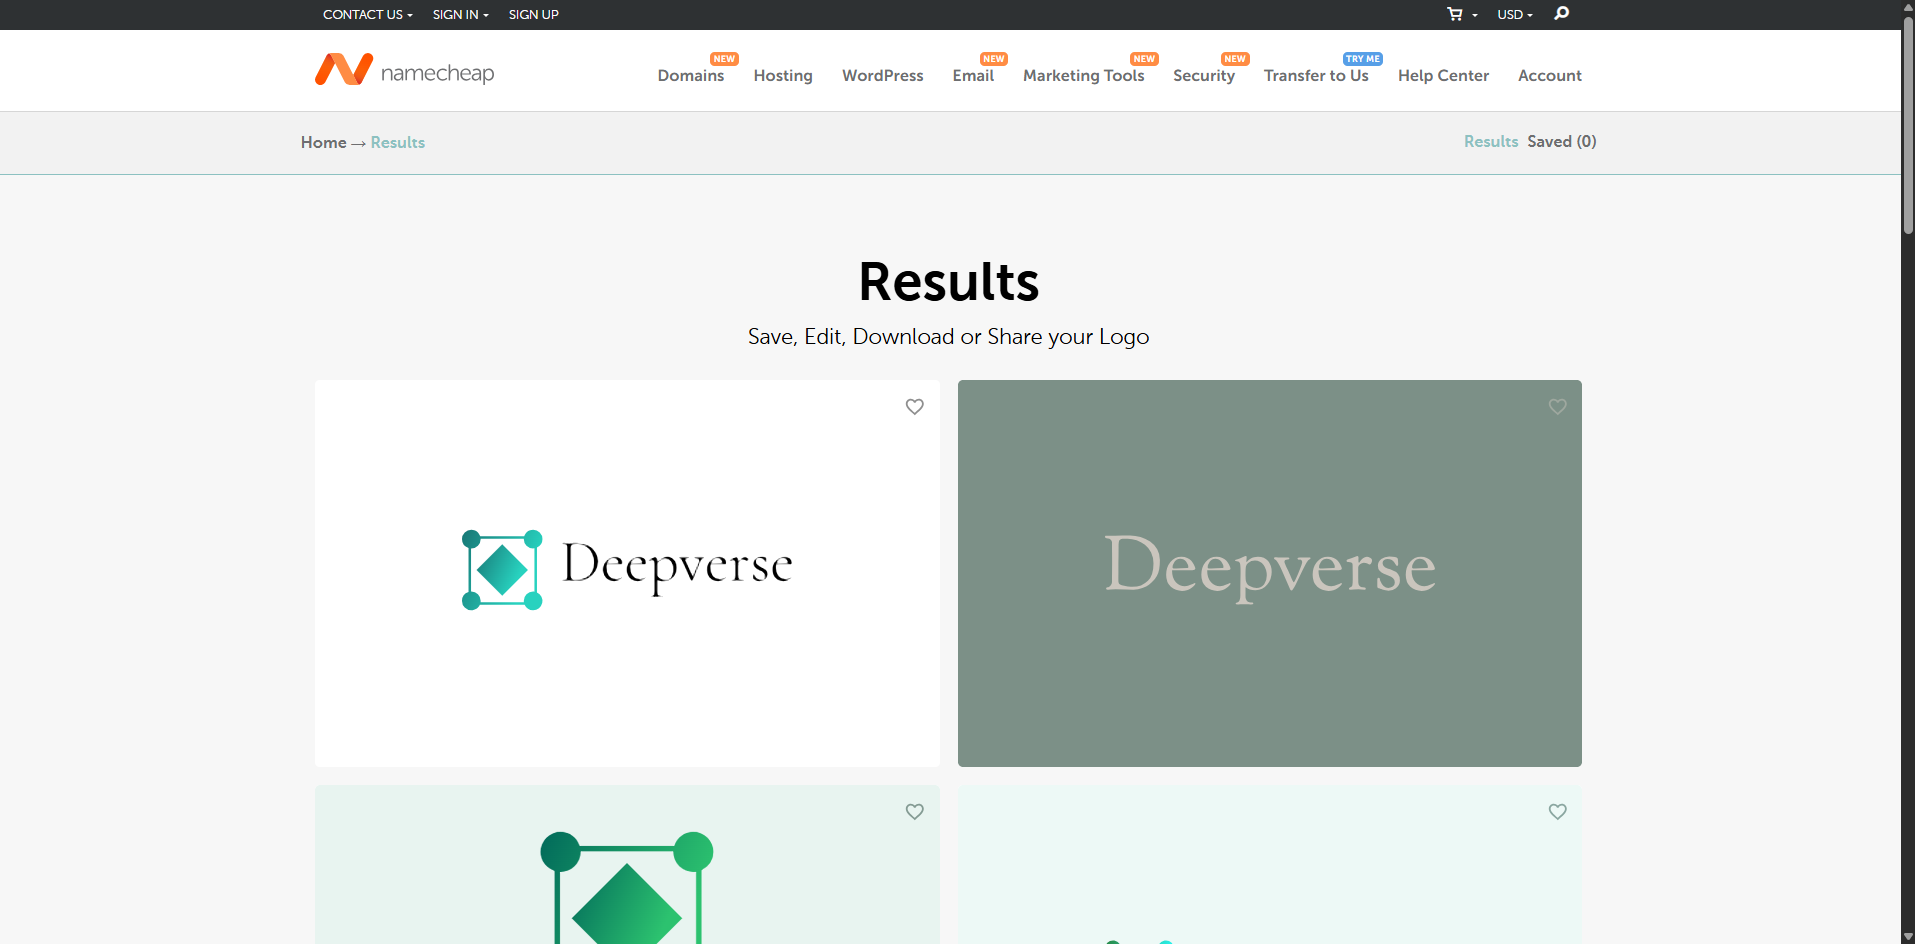Open the Help Center page
This screenshot has height=944, width=1915.
point(1443,75)
